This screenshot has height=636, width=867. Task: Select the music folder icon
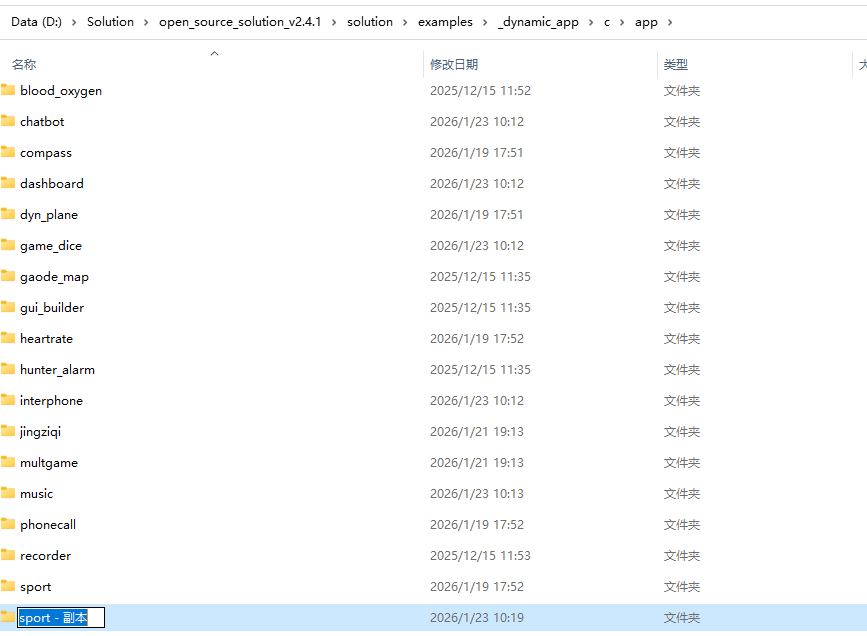(8, 492)
